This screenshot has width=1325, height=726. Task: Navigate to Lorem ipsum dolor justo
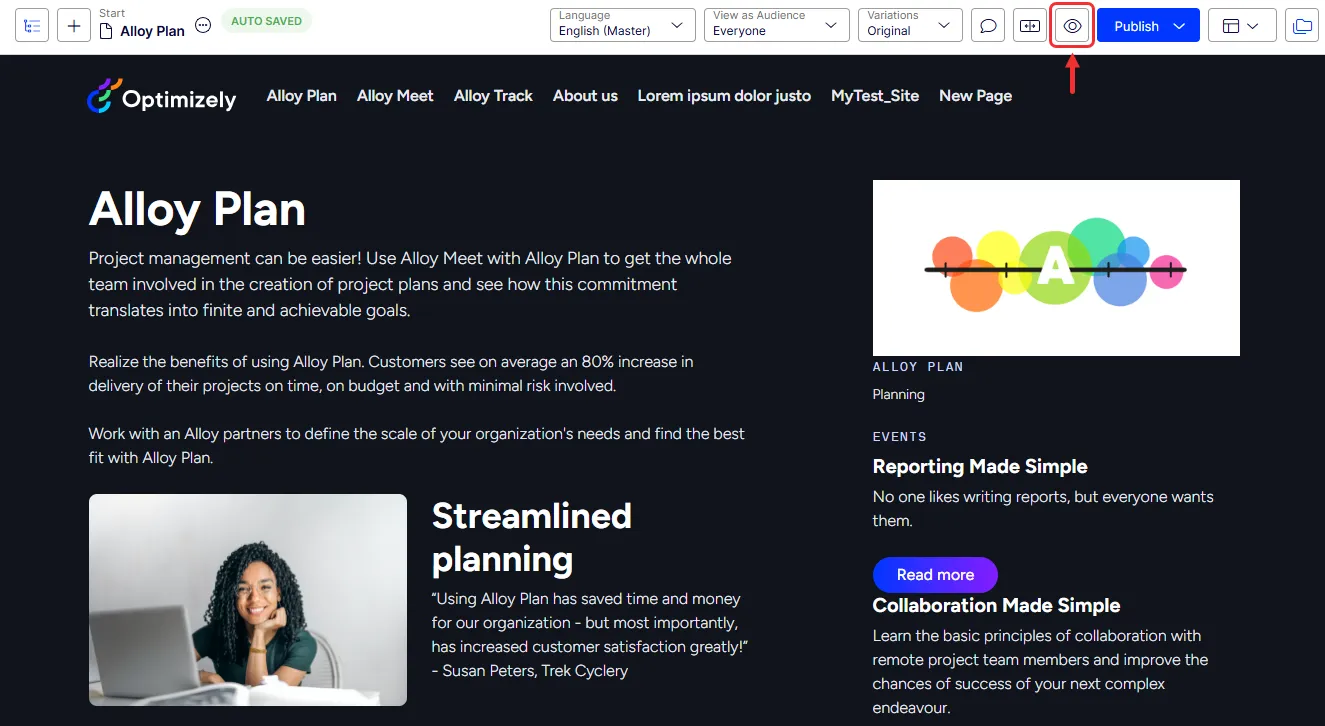[x=724, y=96]
